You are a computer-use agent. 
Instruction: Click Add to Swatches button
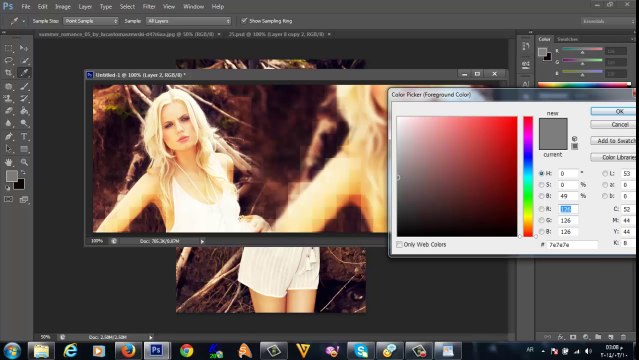(x=613, y=141)
